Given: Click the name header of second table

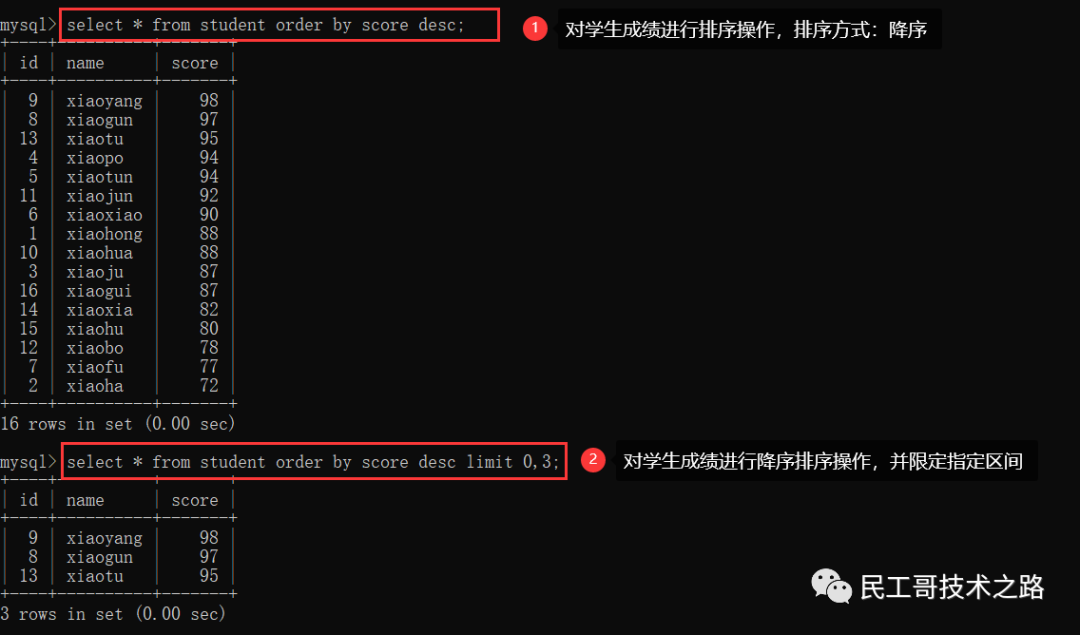Looking at the screenshot, I should click(x=85, y=501).
